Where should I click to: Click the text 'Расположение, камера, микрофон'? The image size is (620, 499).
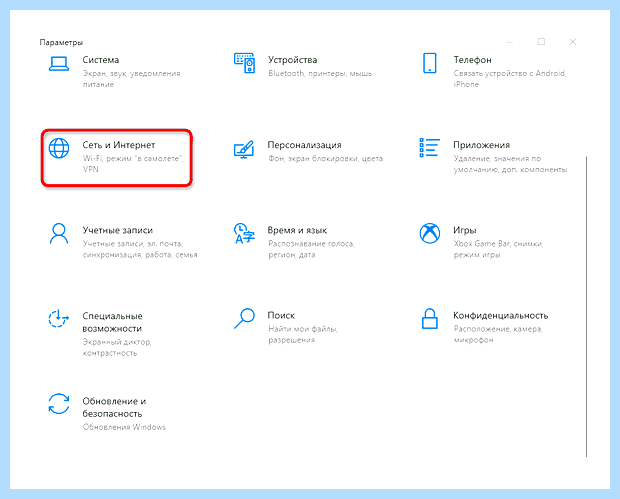[498, 334]
